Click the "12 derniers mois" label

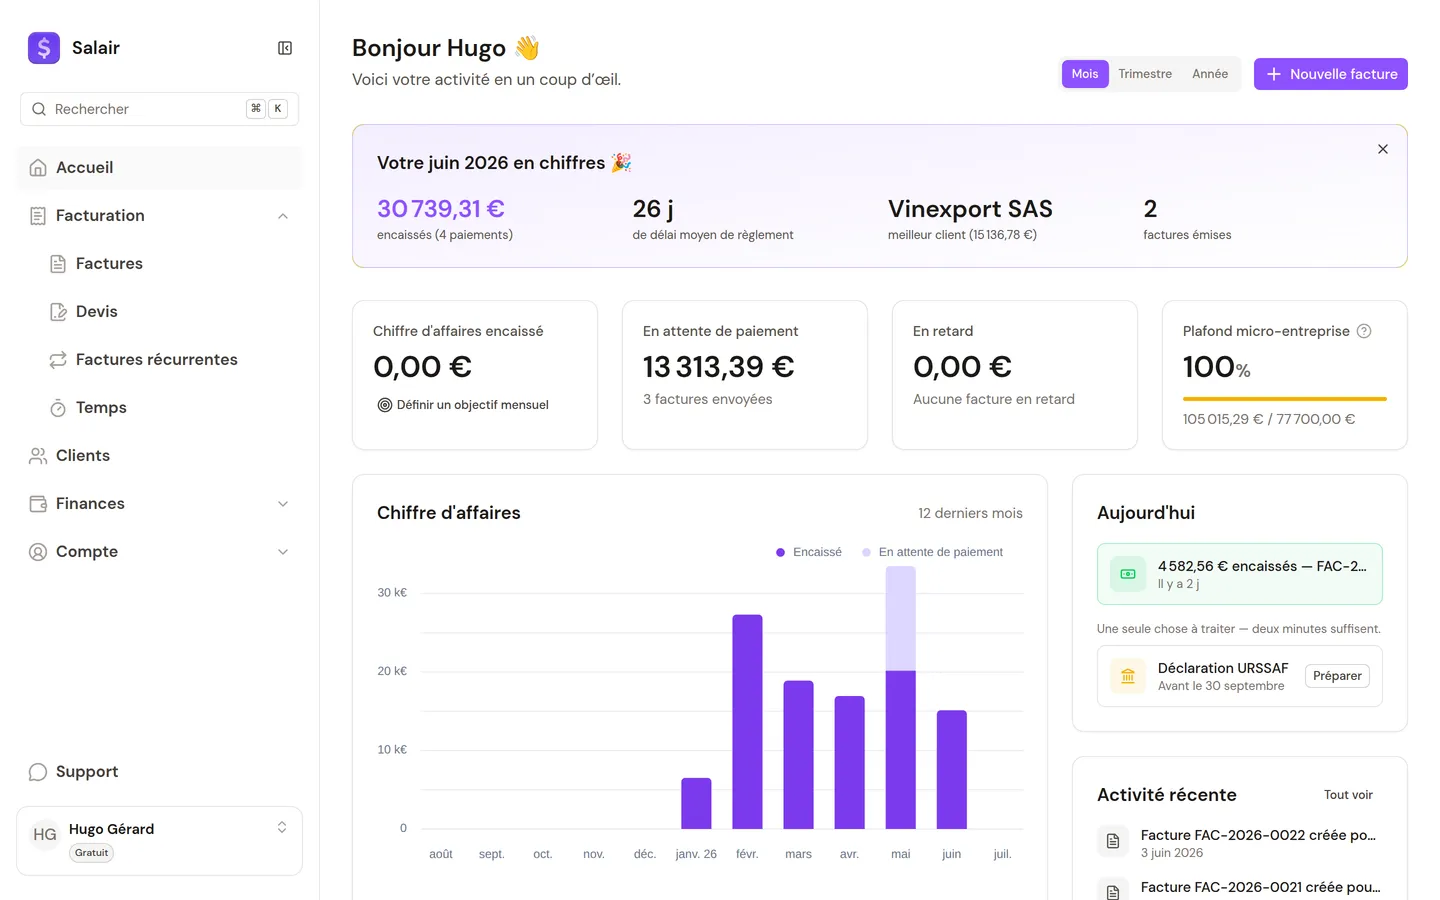pos(970,513)
